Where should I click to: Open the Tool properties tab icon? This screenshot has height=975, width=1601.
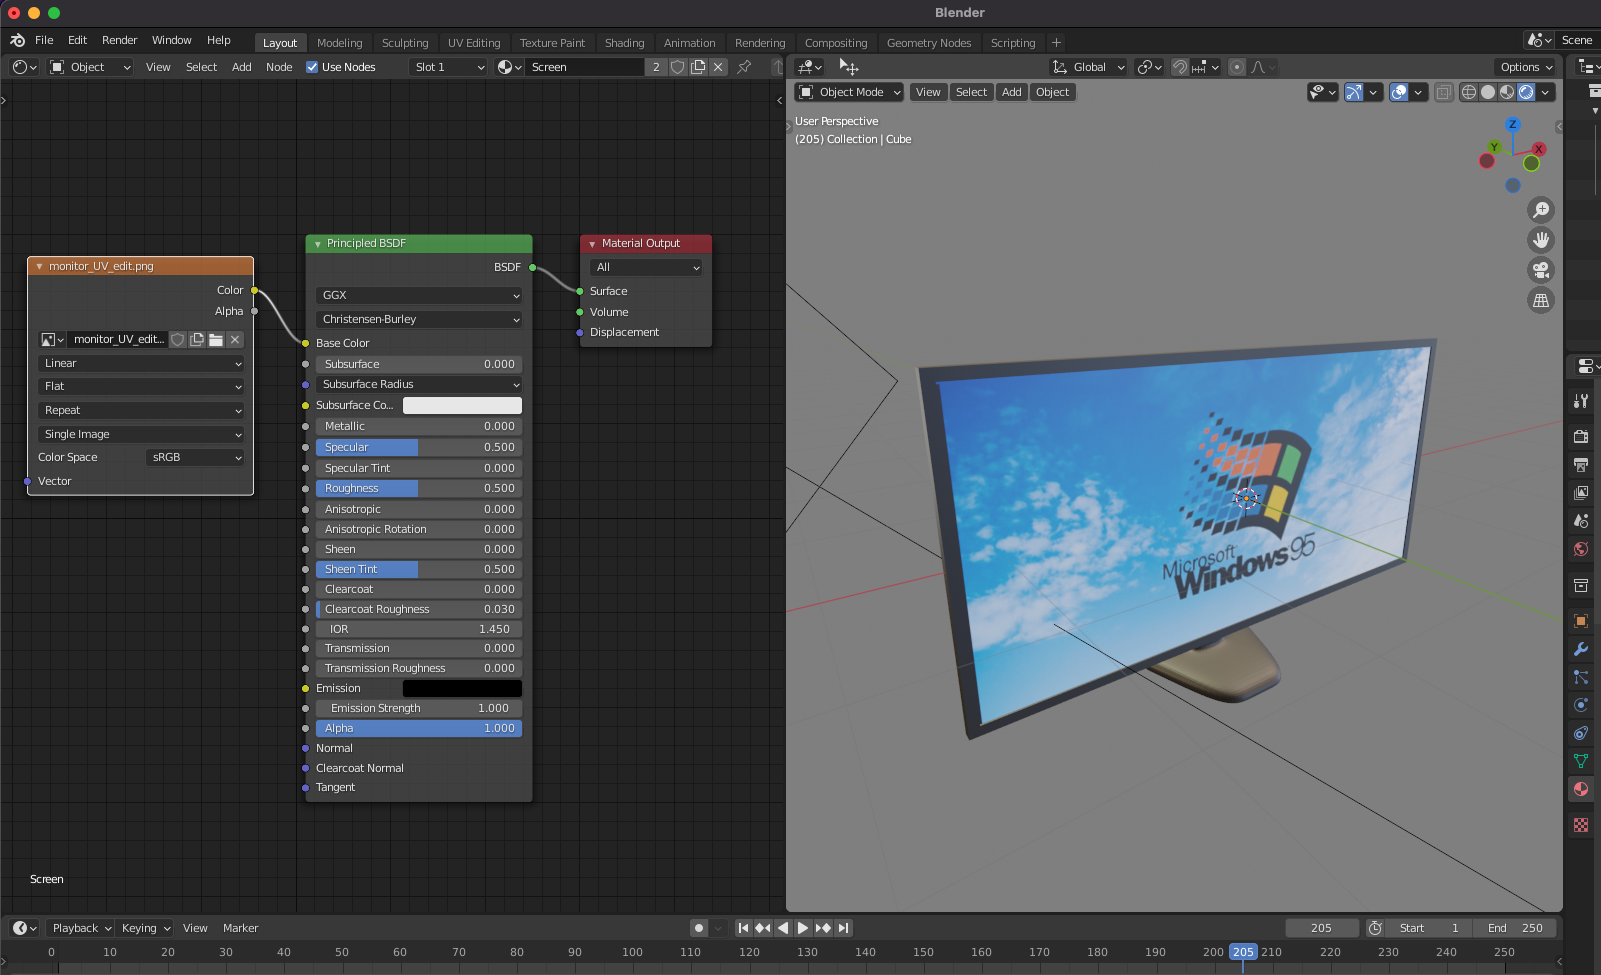1581,401
